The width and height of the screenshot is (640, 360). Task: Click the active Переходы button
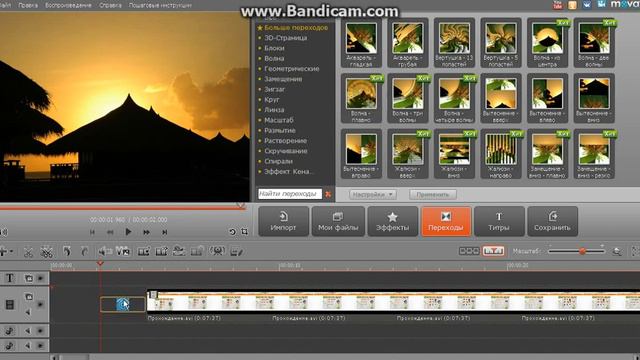coord(446,222)
